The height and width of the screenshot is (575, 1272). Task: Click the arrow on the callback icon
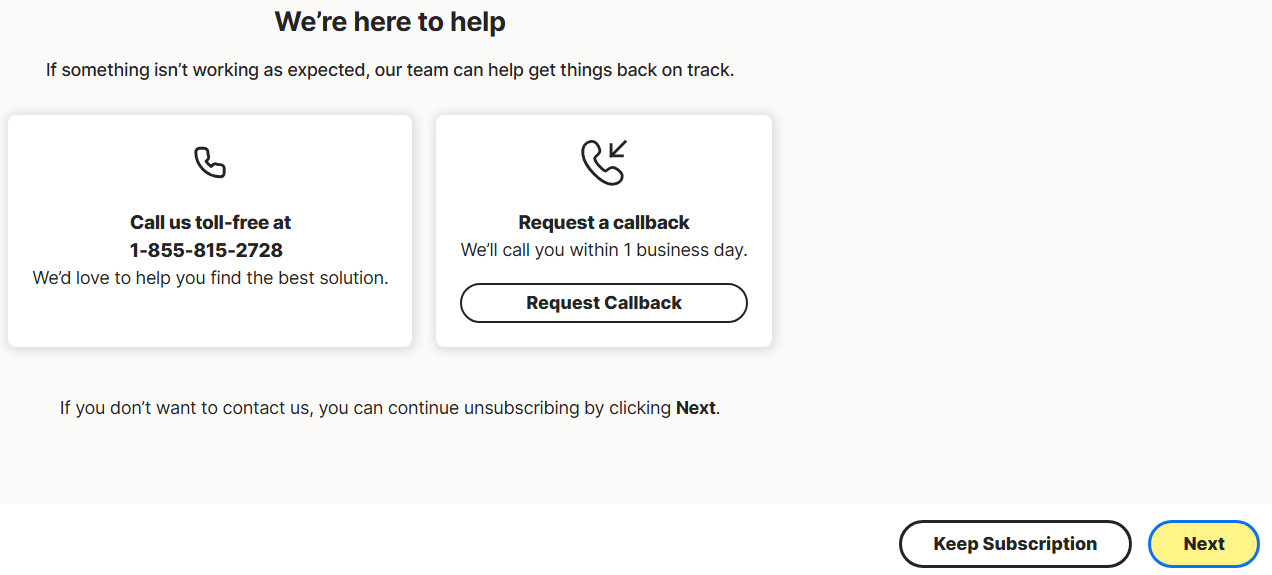[618, 151]
